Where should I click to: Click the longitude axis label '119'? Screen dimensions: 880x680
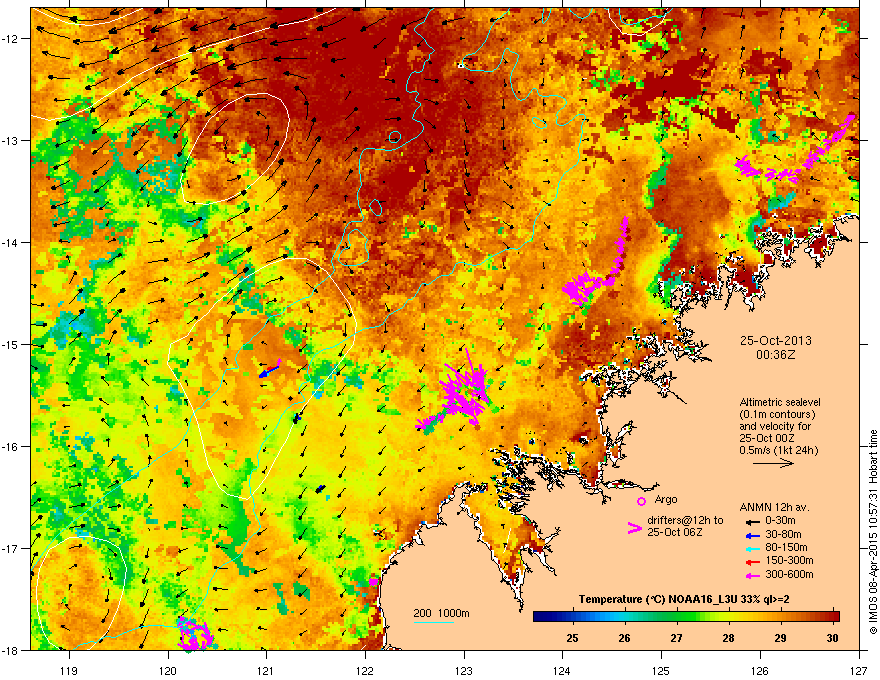pos(69,670)
